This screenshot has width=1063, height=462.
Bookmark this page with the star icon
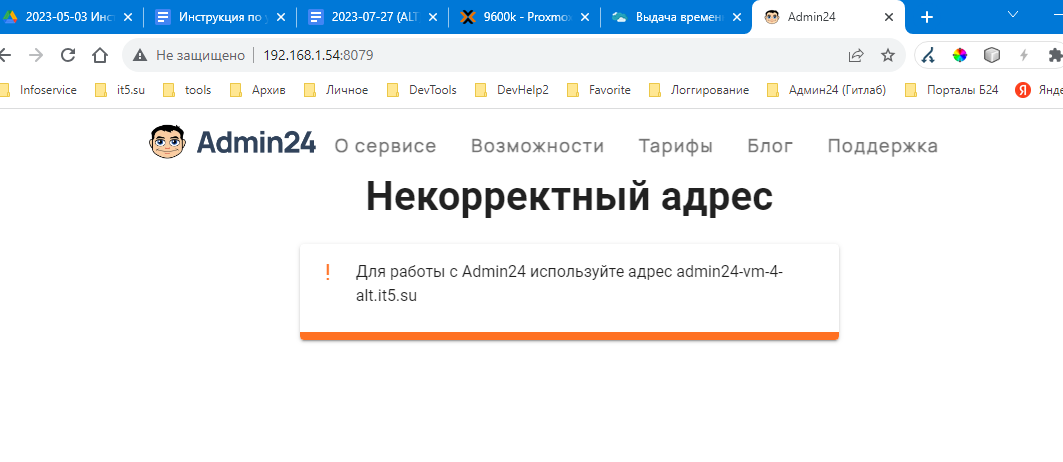coord(888,56)
